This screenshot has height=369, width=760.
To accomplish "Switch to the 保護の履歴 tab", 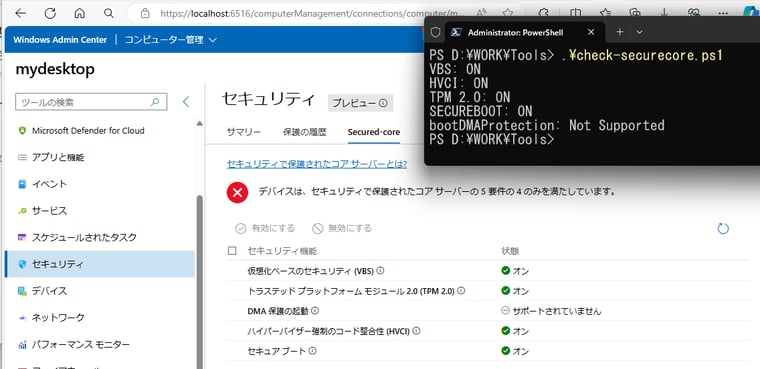I will pos(304,132).
